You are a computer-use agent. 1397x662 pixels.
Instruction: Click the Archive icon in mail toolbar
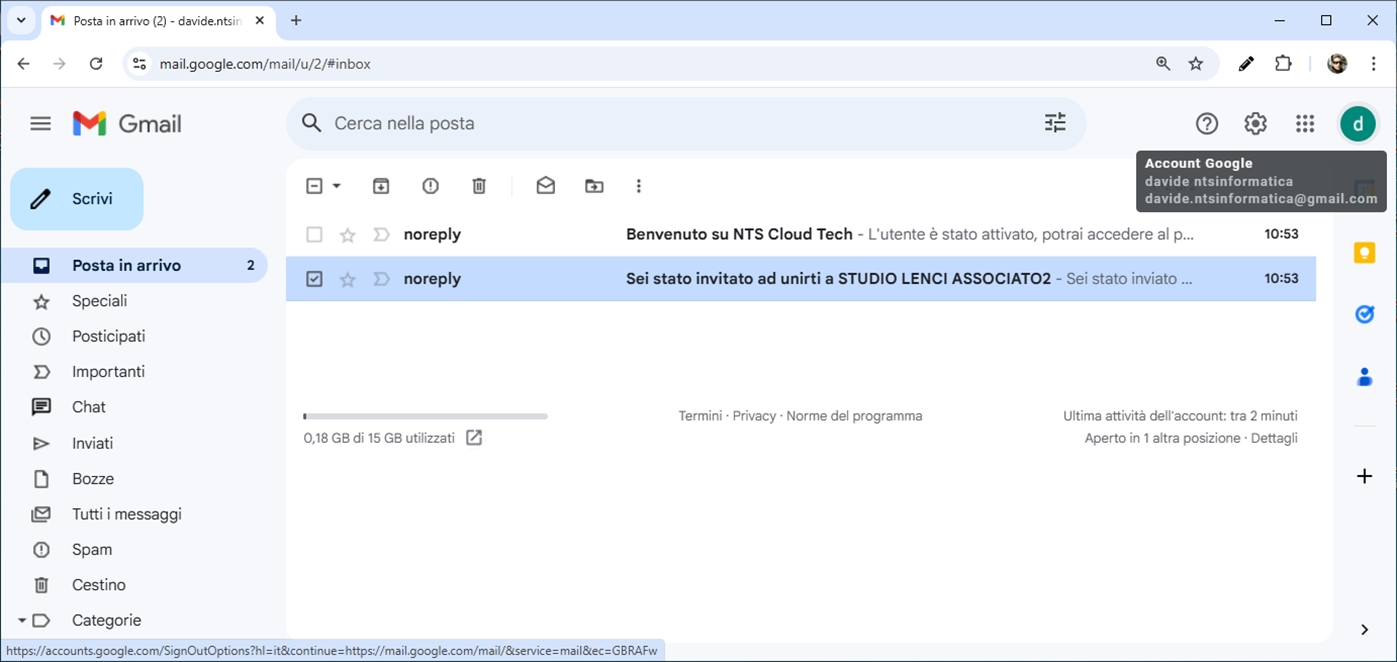381,186
